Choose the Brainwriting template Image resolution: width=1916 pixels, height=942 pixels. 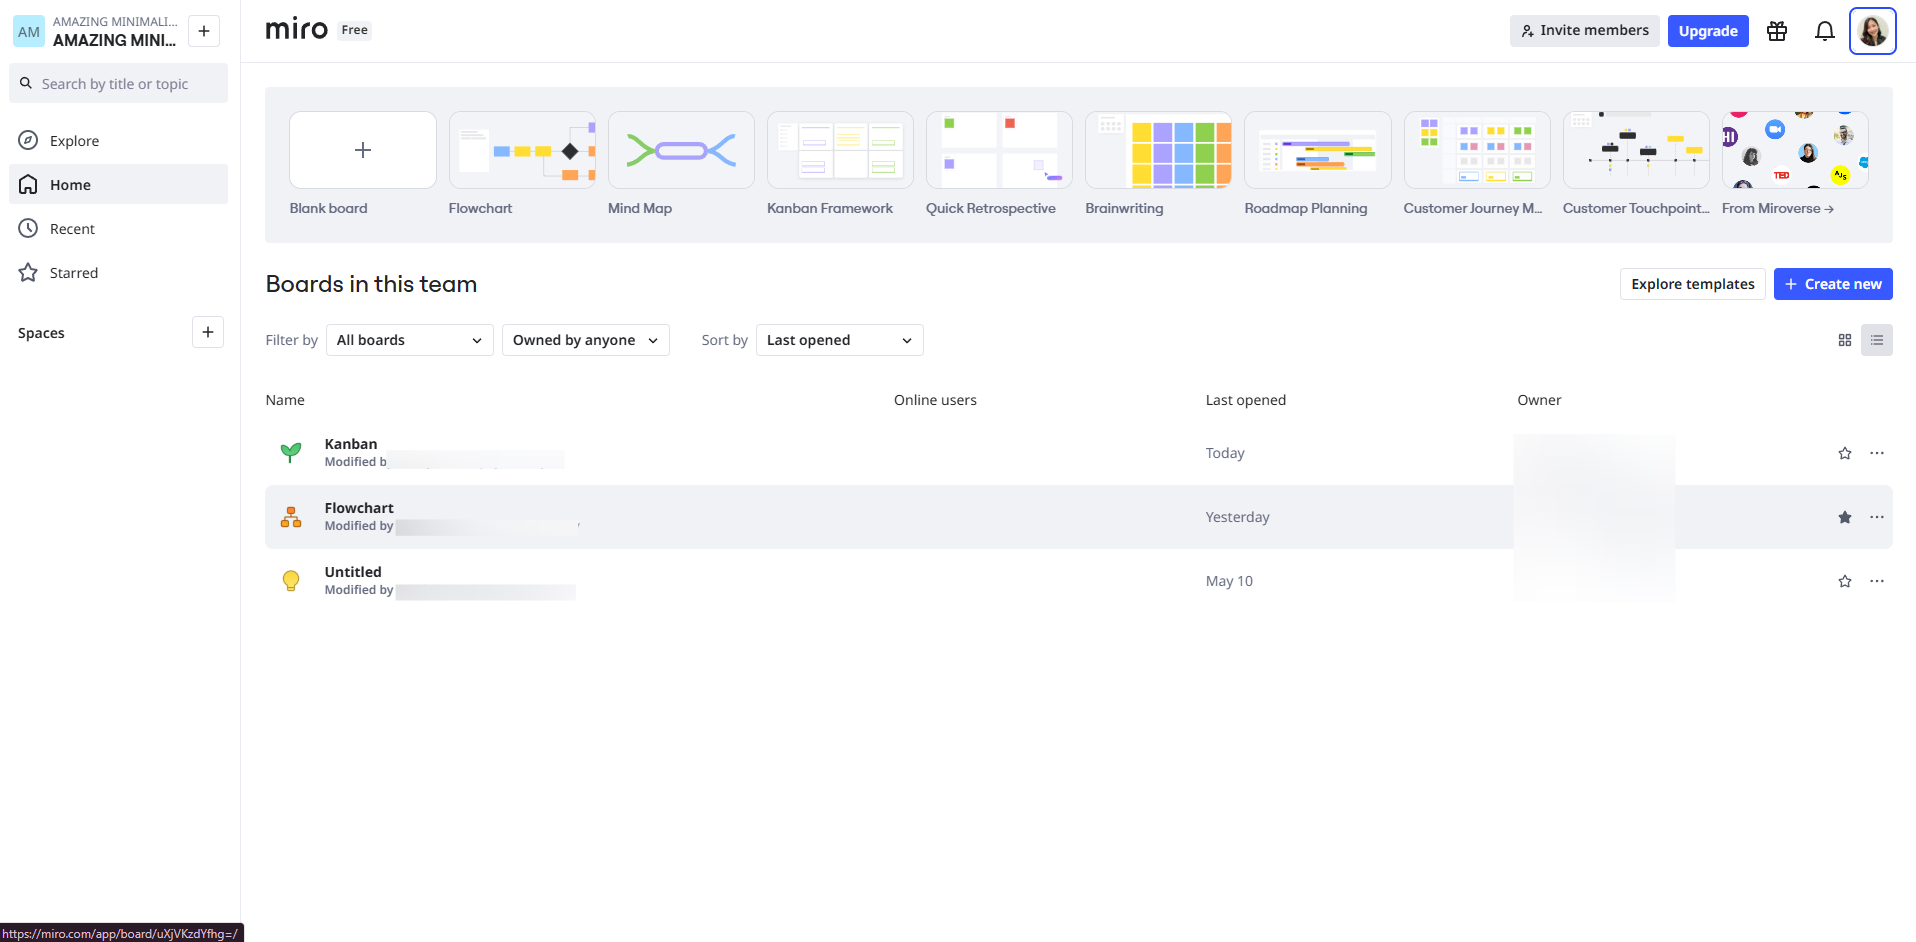(1158, 150)
